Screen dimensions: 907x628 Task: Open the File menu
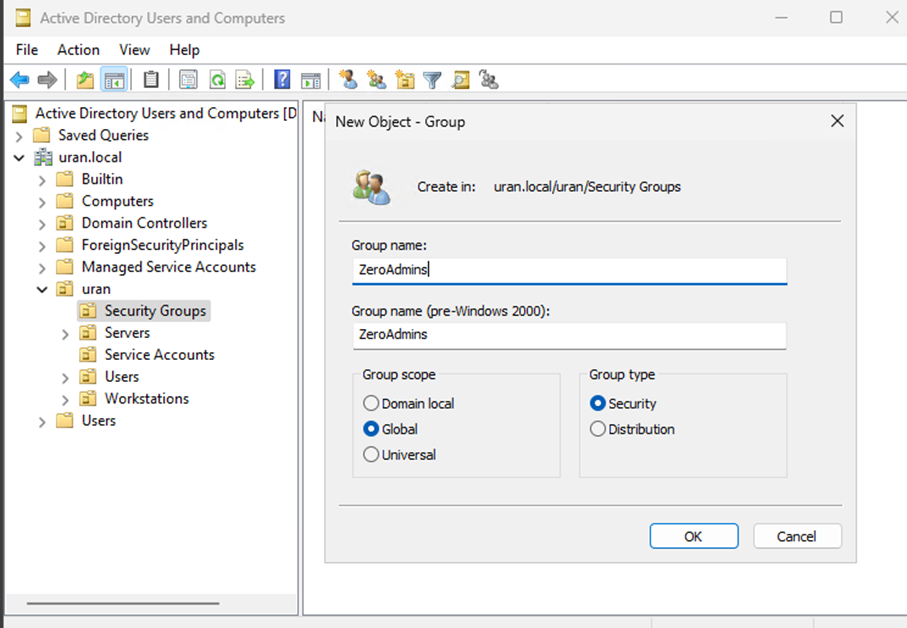coord(27,50)
